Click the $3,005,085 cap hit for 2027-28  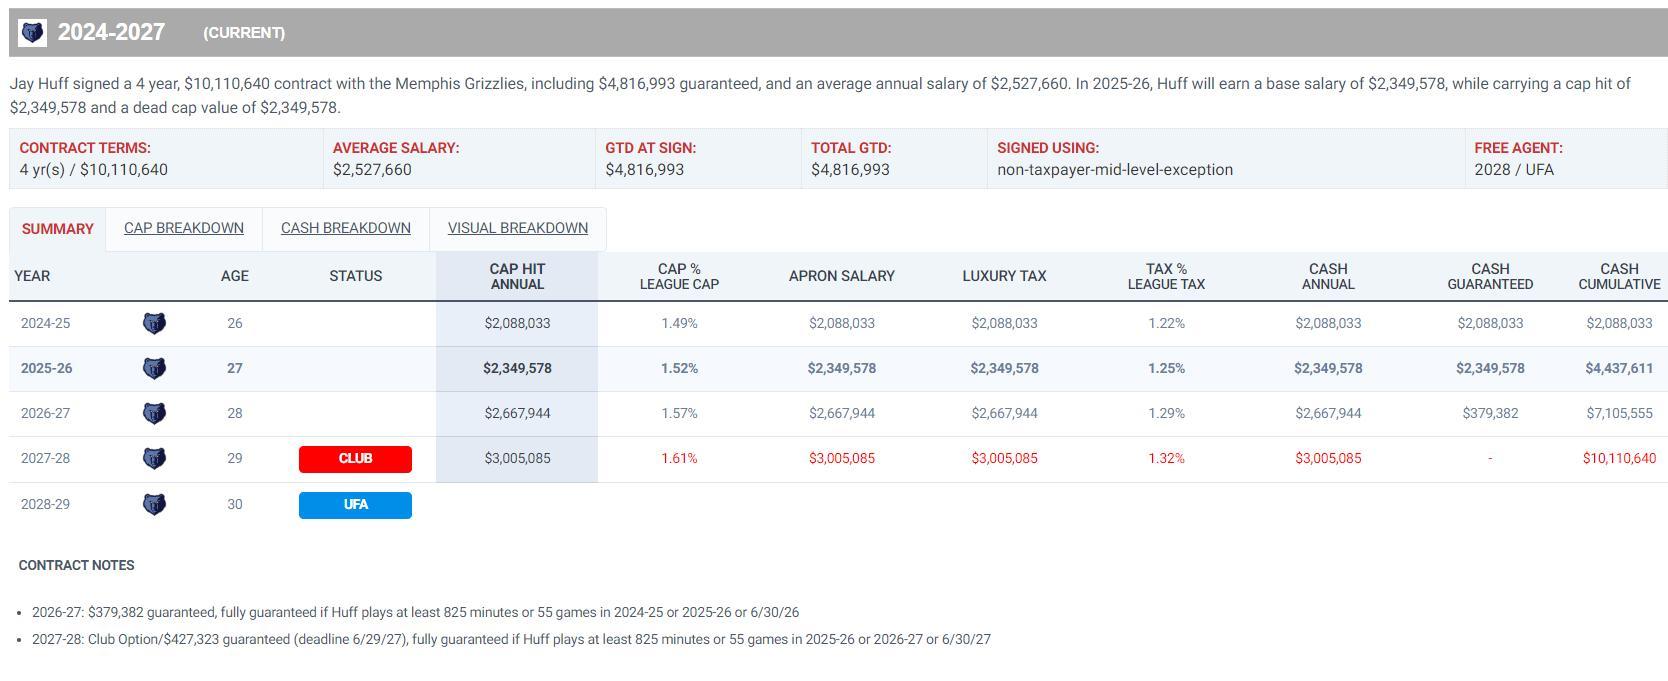pyautogui.click(x=517, y=458)
